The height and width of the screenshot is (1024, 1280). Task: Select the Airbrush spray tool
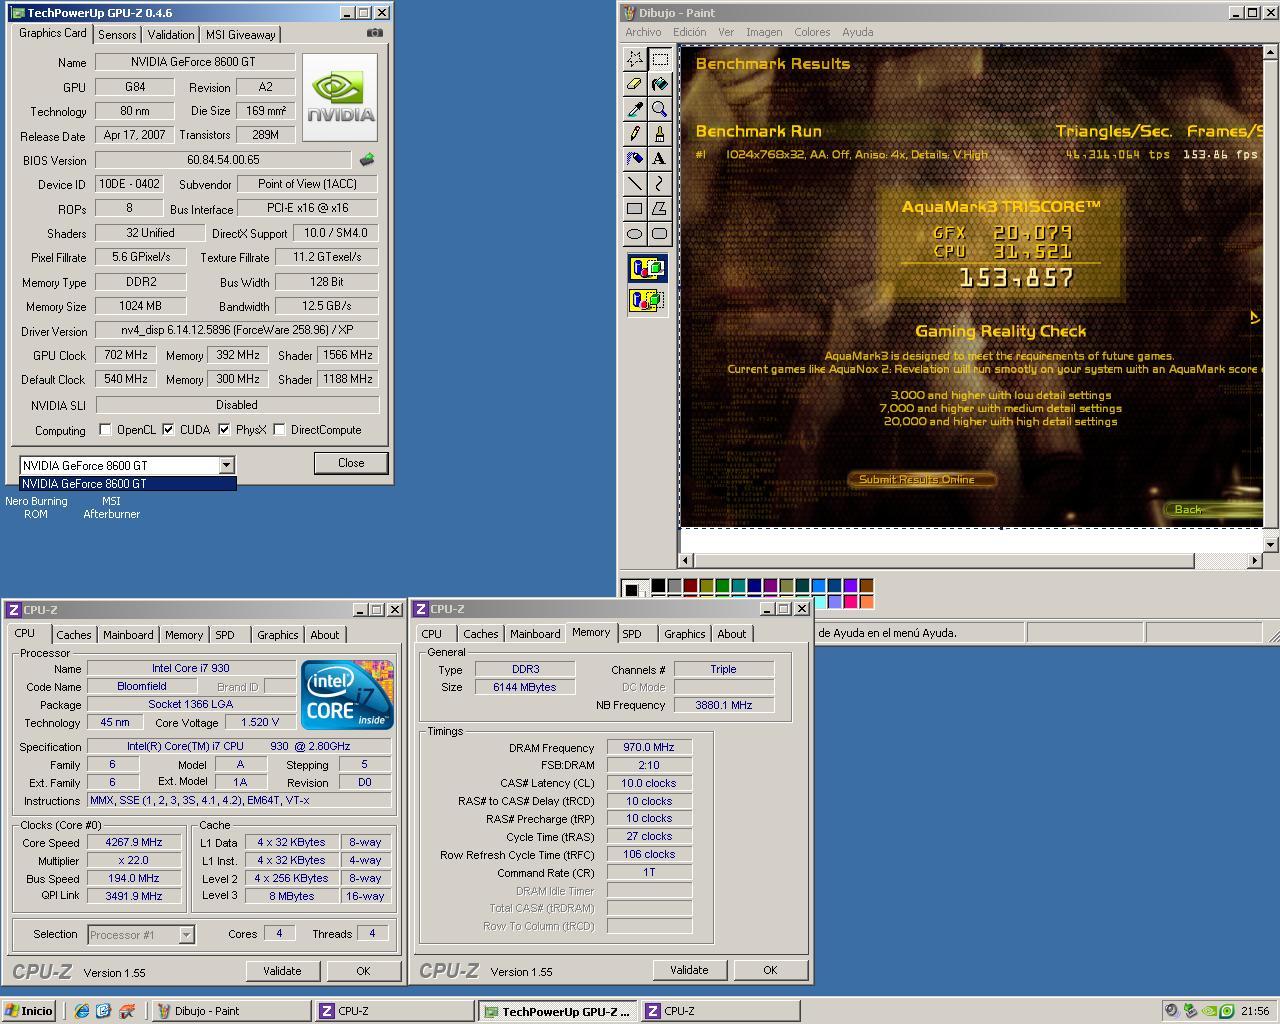tap(634, 159)
